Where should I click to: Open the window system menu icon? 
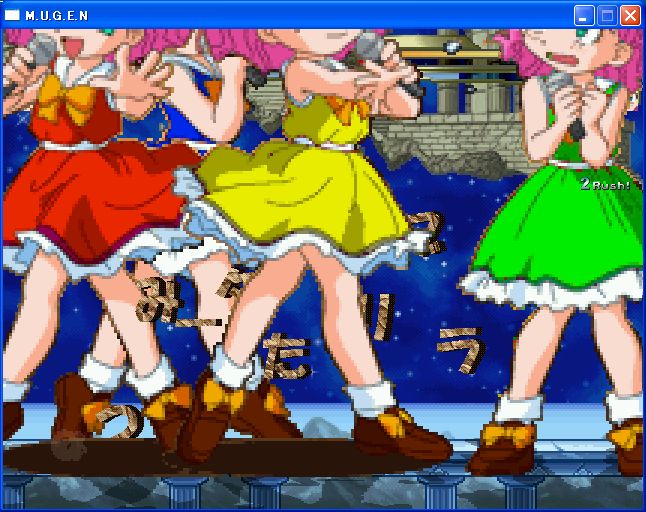[x=12, y=15]
